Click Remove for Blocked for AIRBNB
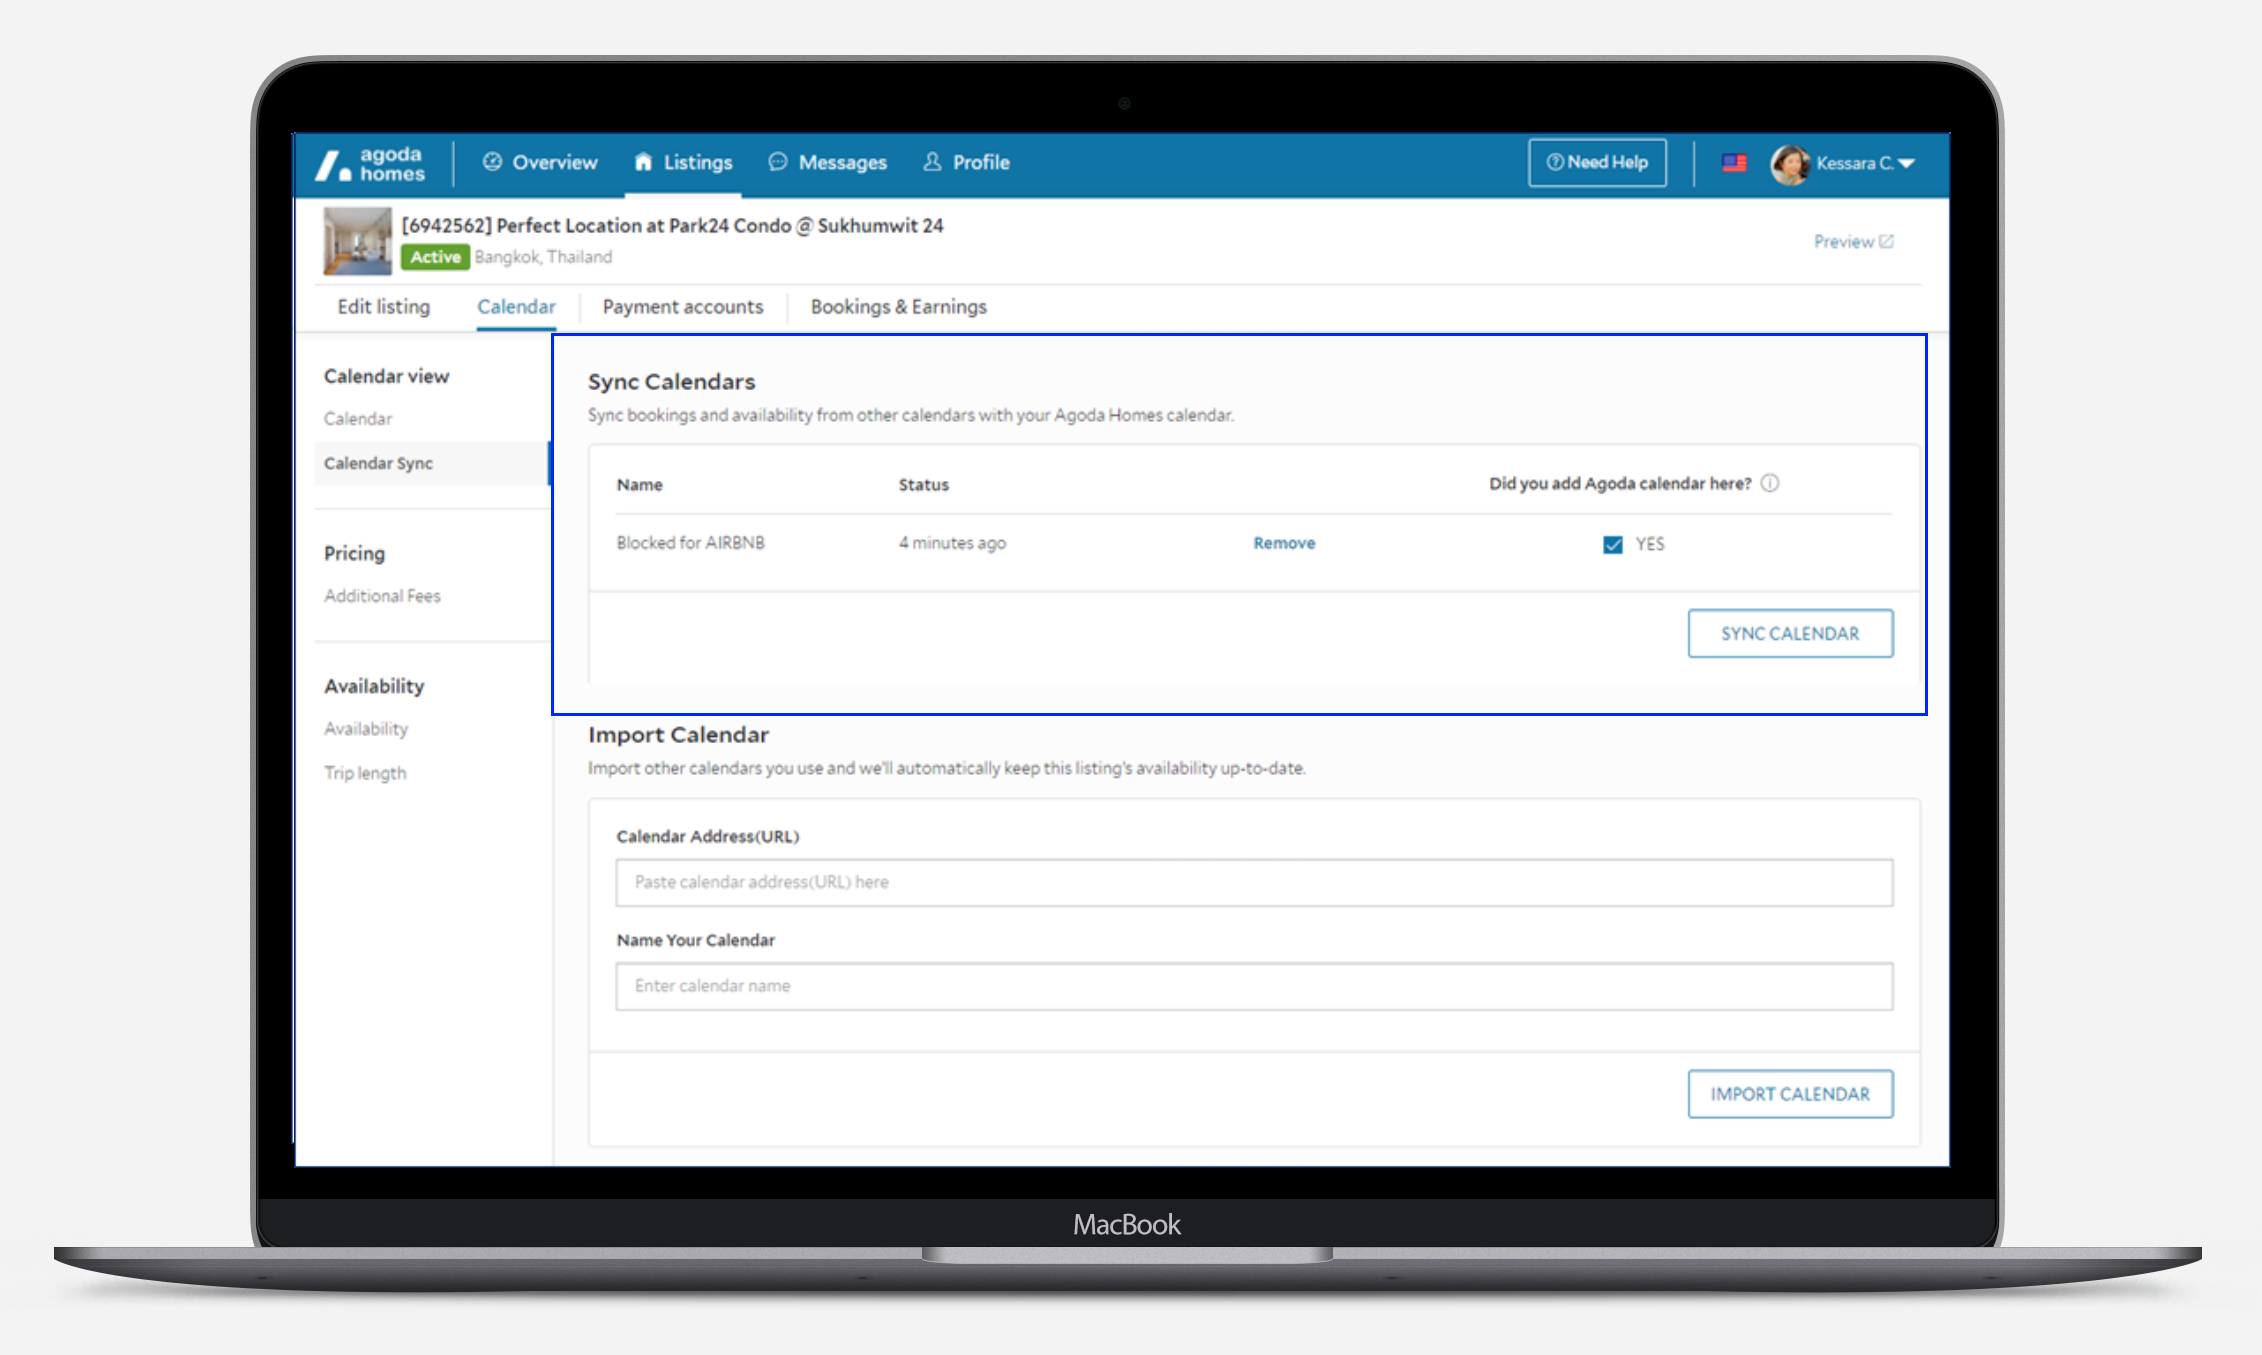Screen dimensions: 2262x1355 [1284, 543]
